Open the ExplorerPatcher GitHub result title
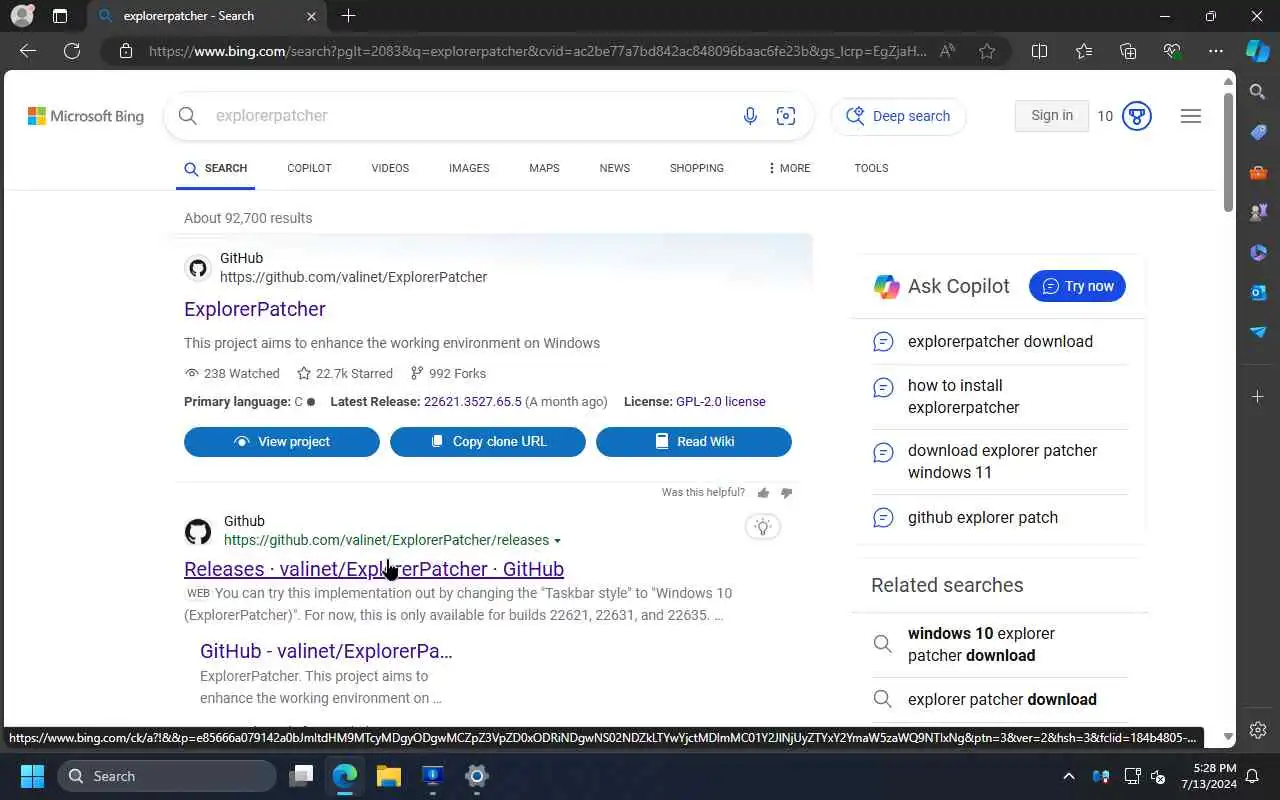This screenshot has height=800, width=1280. [x=255, y=309]
